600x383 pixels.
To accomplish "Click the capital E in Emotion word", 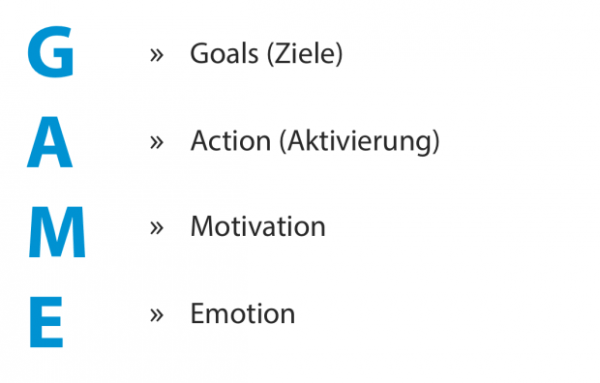I will coord(199,313).
